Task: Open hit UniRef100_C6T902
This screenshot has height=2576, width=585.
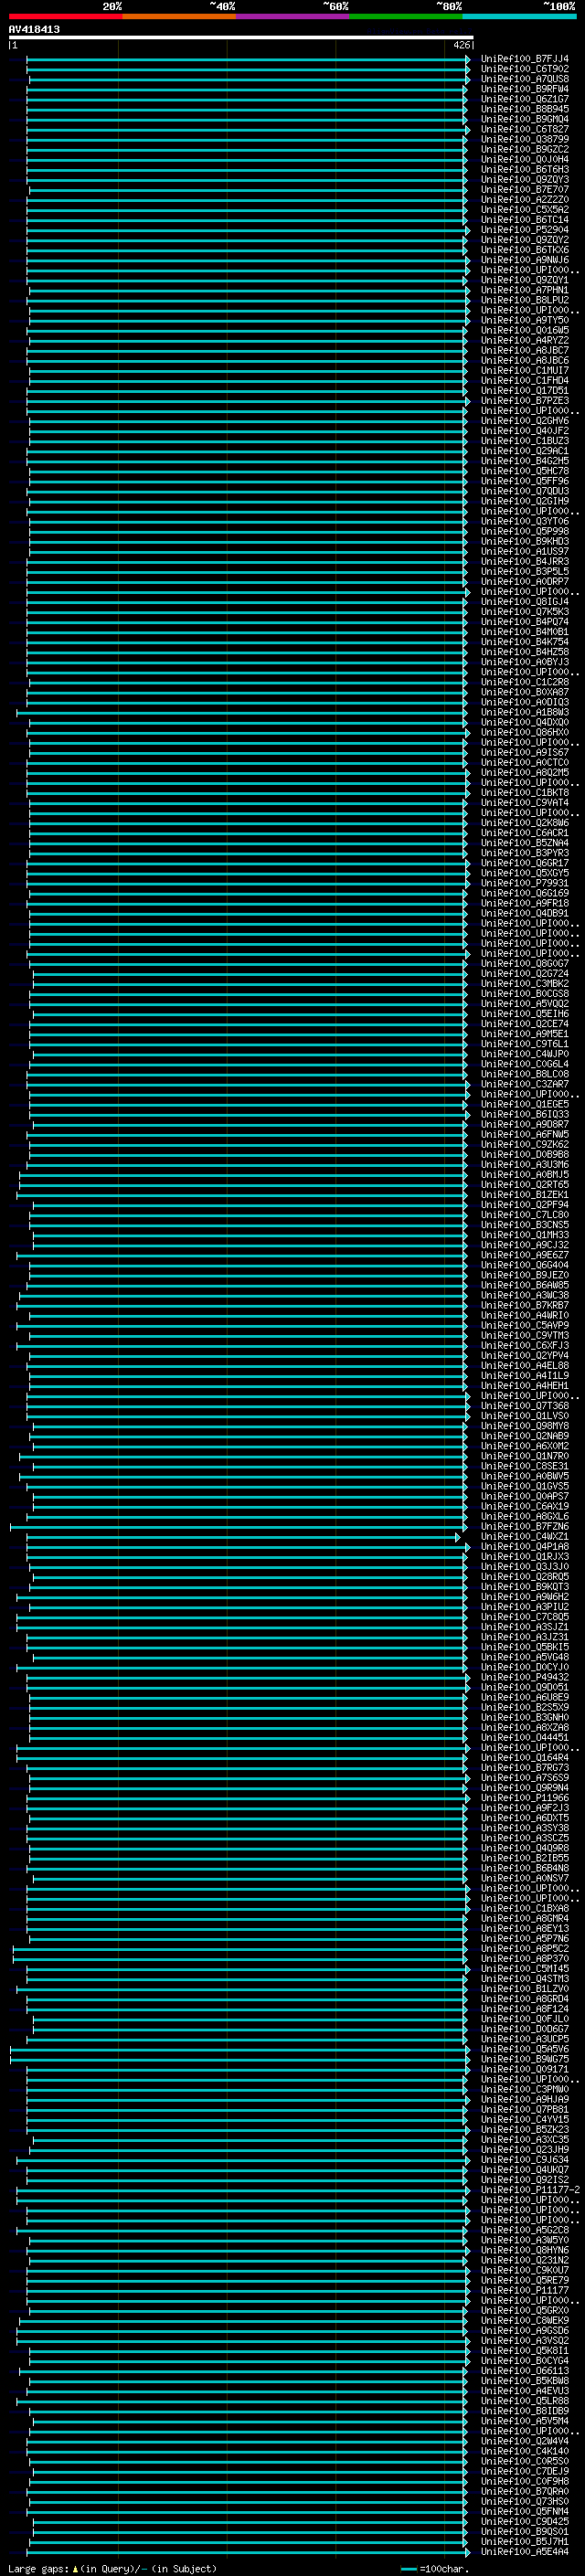Action: (524, 69)
